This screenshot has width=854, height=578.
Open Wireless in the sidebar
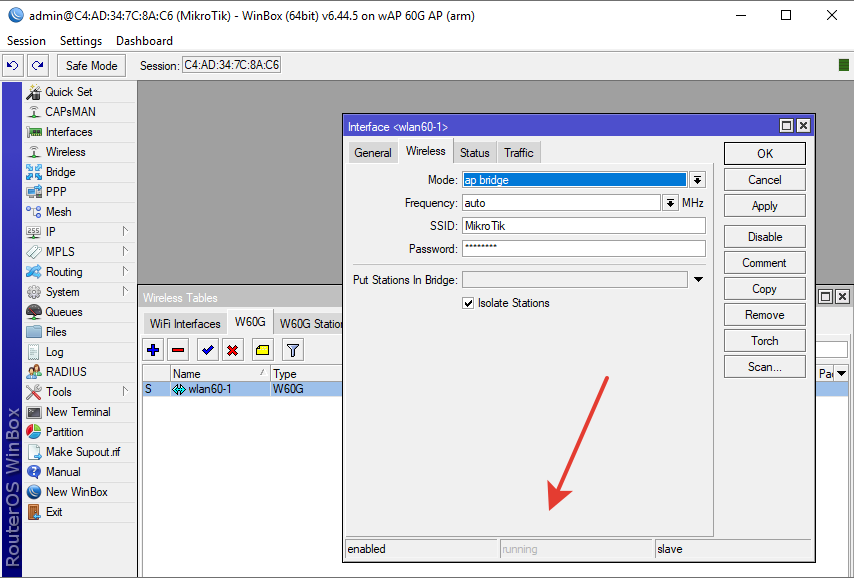[80, 152]
